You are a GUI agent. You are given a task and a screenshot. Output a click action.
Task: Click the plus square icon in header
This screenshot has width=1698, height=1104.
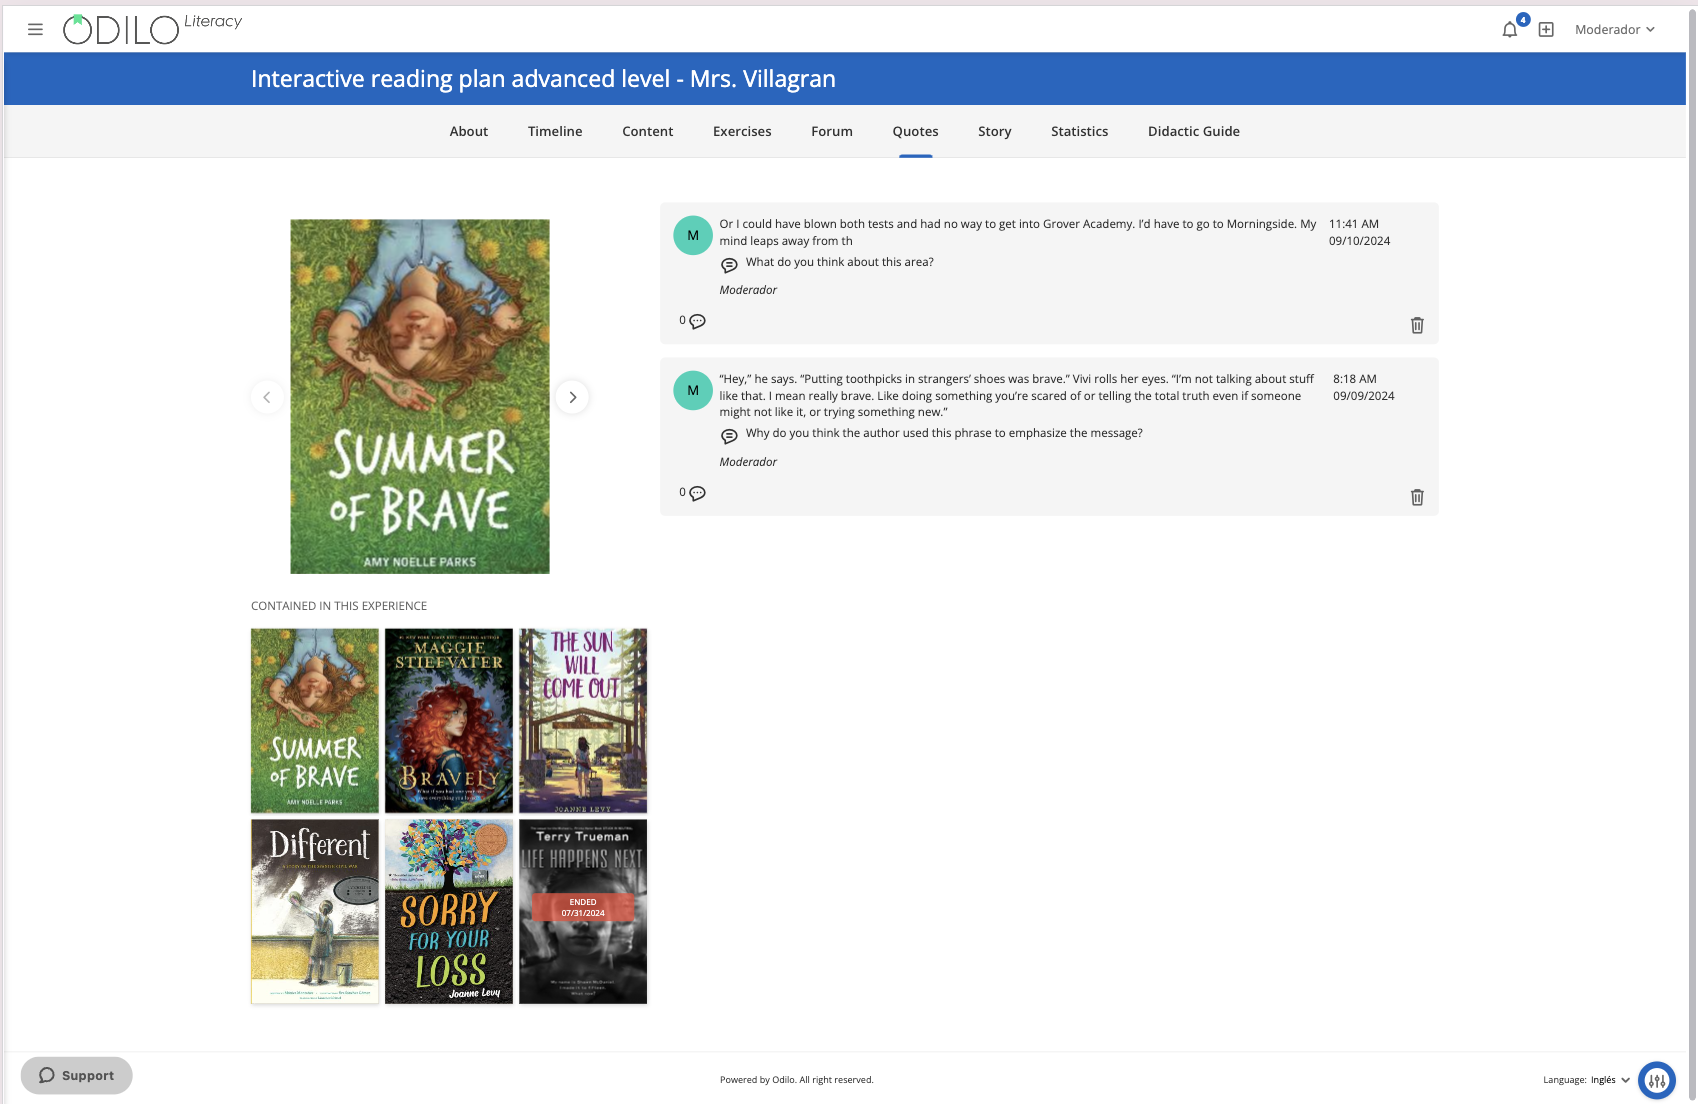coord(1546,30)
